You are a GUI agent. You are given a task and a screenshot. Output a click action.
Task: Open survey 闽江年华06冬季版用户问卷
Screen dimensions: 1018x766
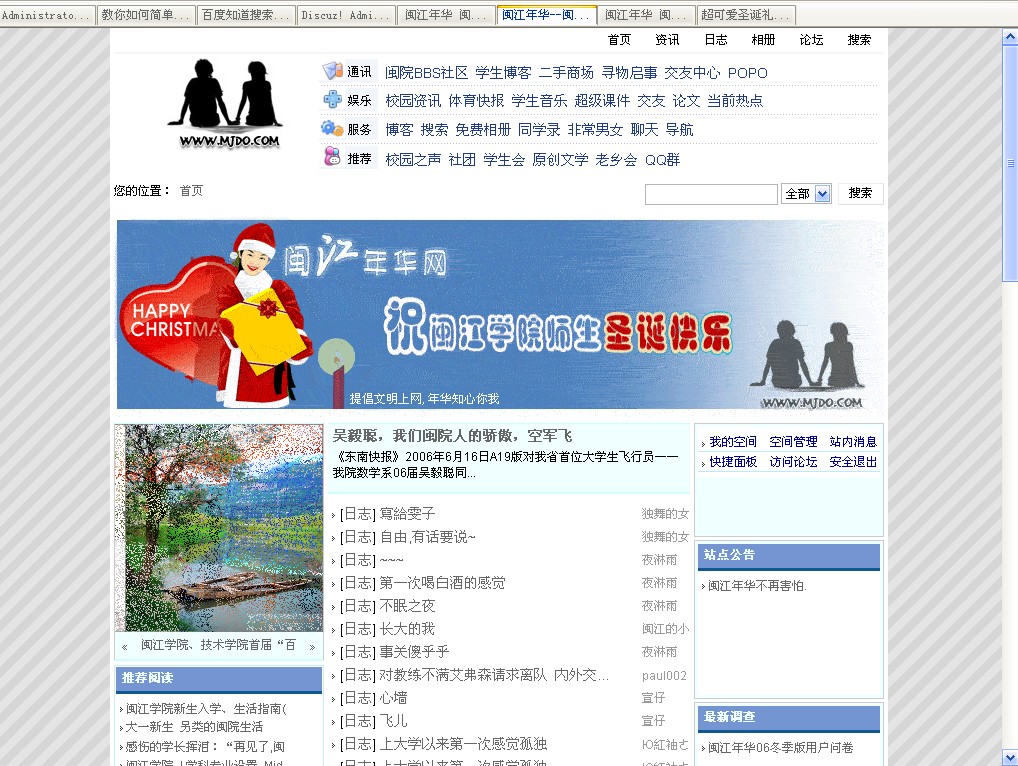coord(781,748)
